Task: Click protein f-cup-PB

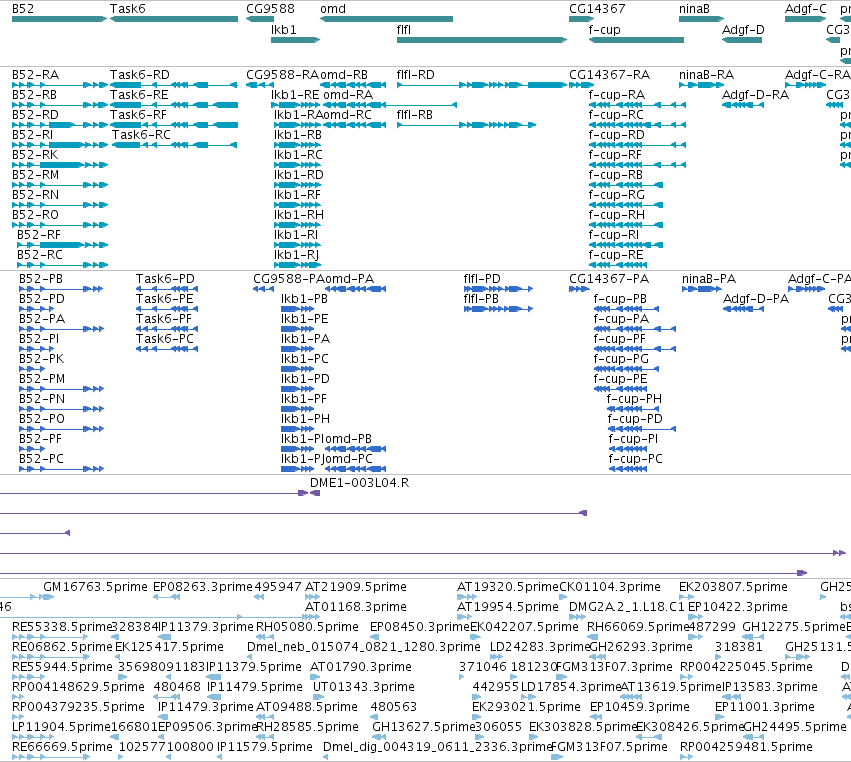Action: (x=620, y=299)
